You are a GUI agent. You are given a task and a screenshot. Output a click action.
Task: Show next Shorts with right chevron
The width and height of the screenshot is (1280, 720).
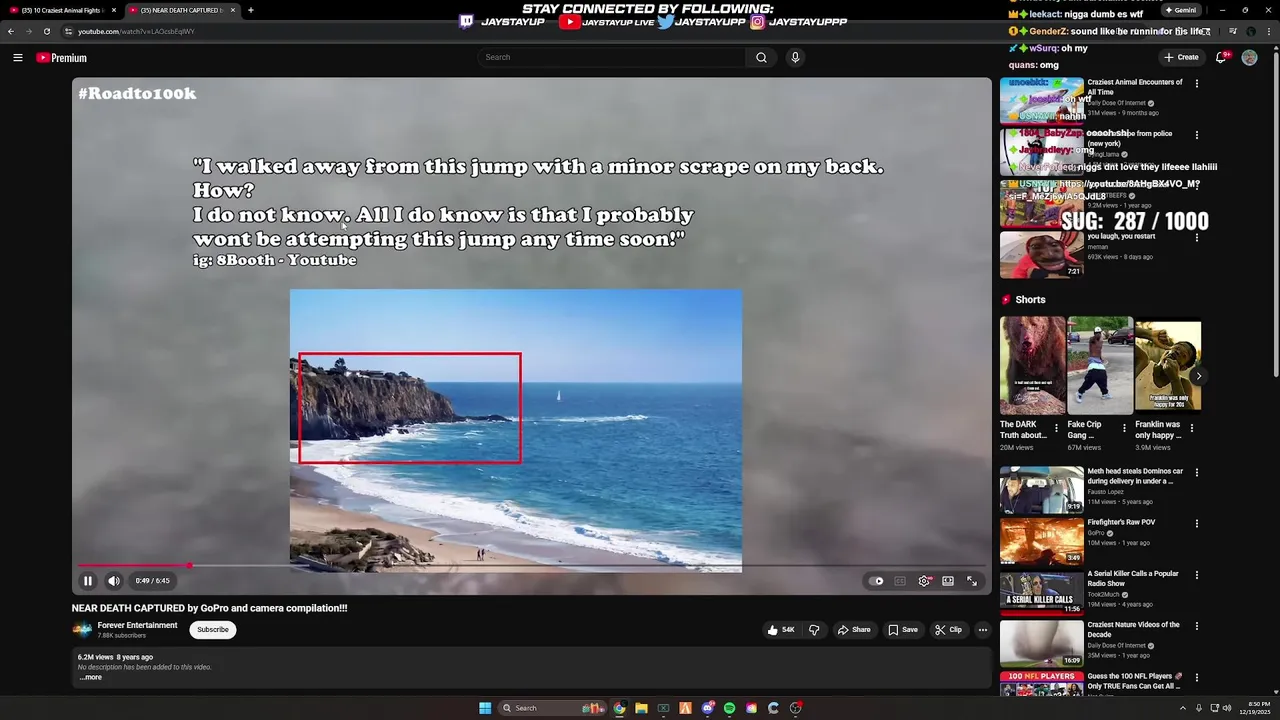click(x=1198, y=376)
